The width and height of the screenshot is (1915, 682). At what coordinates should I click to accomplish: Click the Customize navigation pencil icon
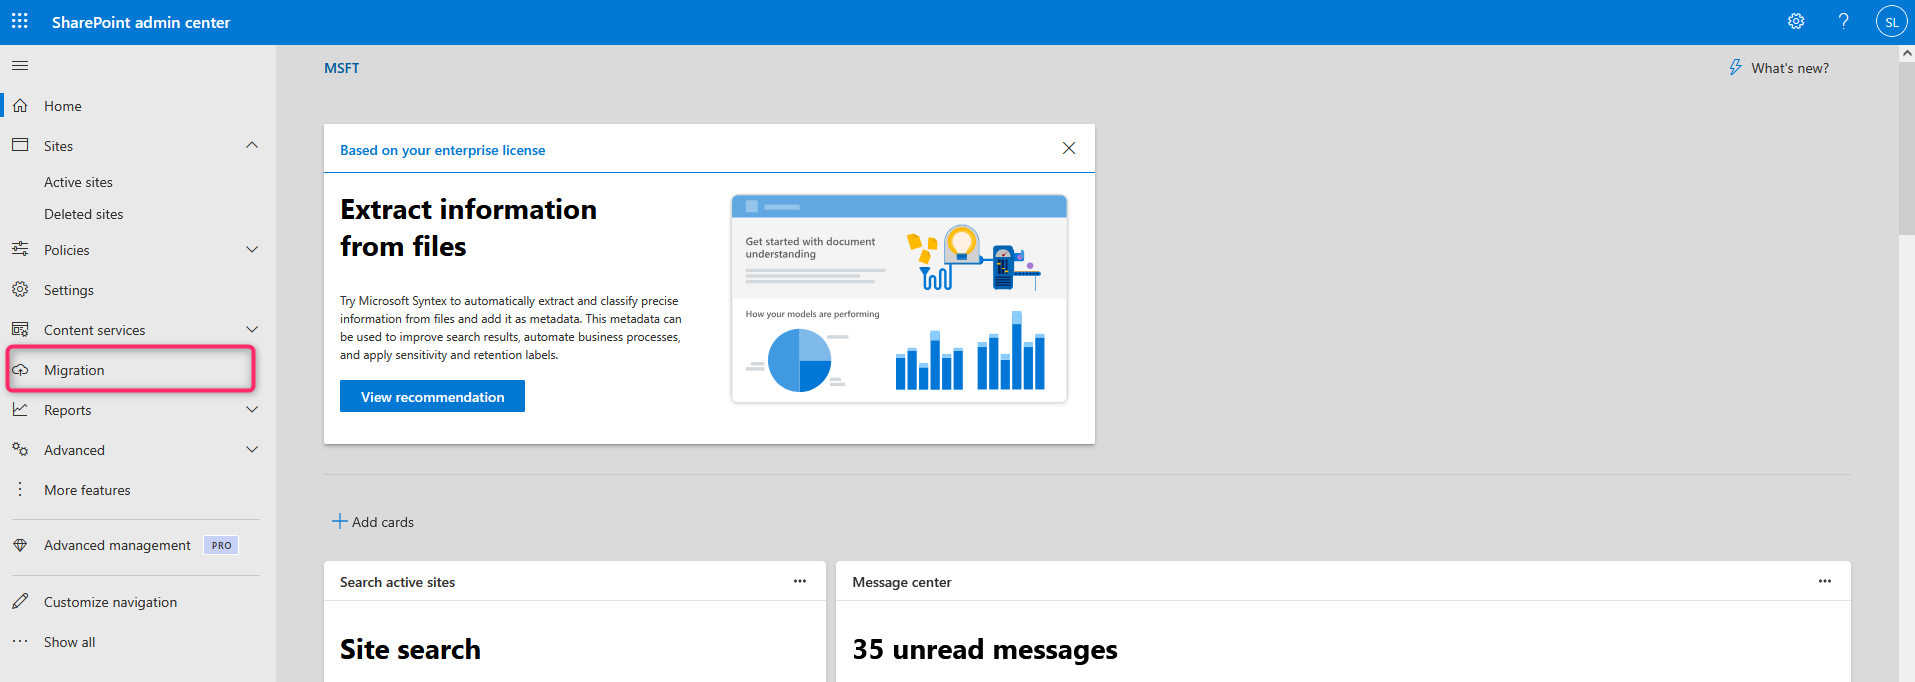click(x=20, y=601)
